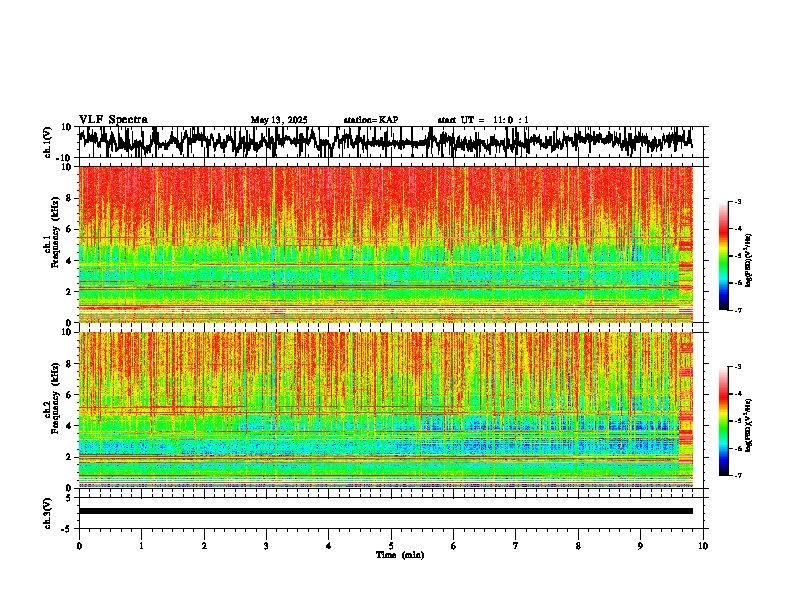Image resolution: width=792 pixels, height=612 pixels.
Task: Click tick label "8" on the time axis
Action: click(x=578, y=546)
